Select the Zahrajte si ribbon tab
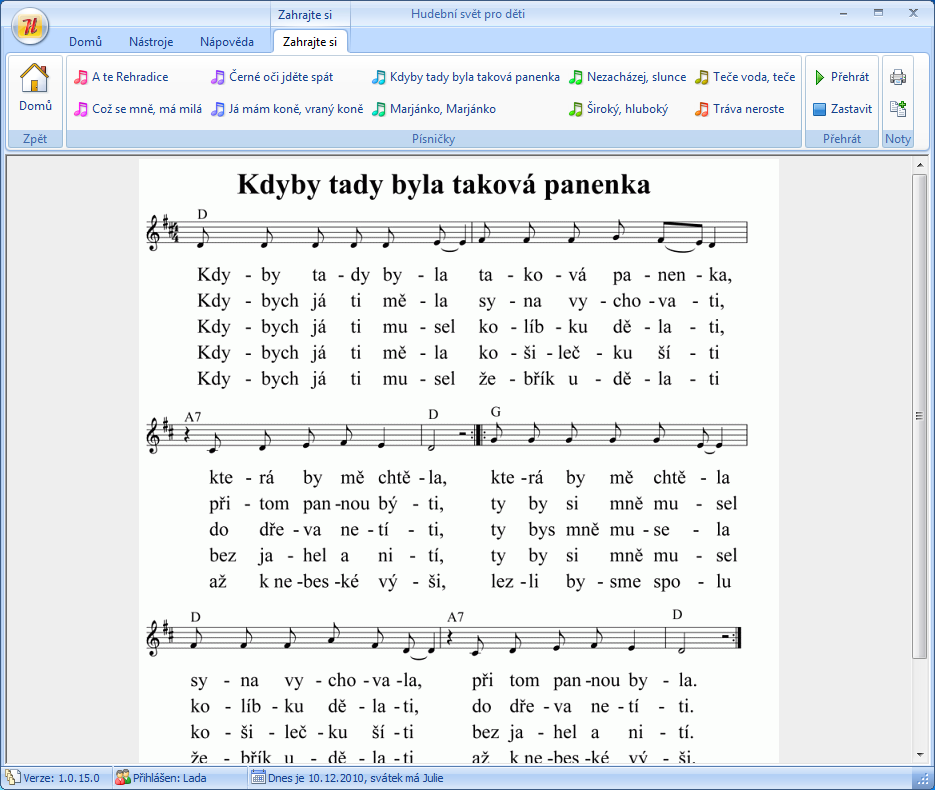The image size is (935, 790). 309,42
